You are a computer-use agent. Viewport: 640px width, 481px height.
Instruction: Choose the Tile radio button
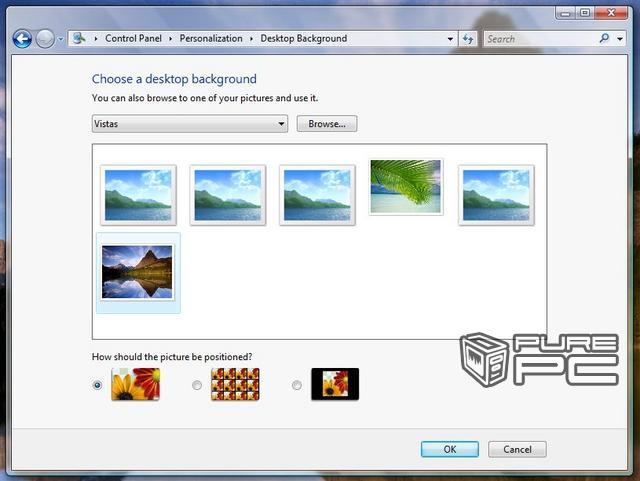coord(197,385)
